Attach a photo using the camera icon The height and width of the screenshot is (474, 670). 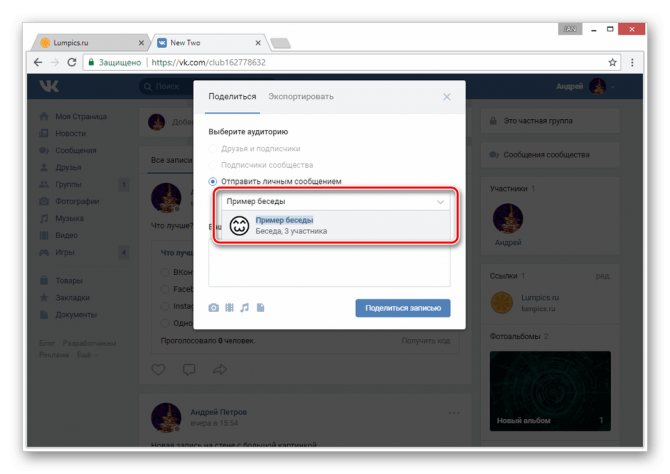point(213,308)
